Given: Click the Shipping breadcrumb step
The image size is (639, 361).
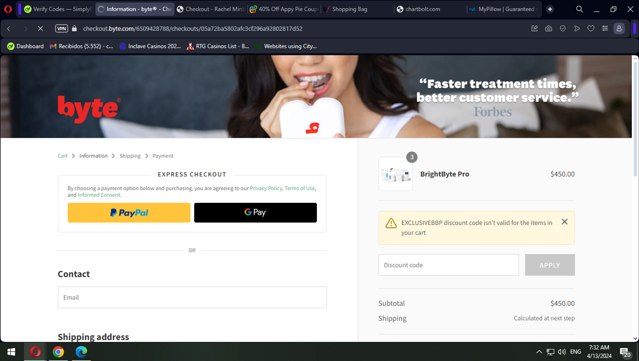Looking at the screenshot, I should coord(130,156).
